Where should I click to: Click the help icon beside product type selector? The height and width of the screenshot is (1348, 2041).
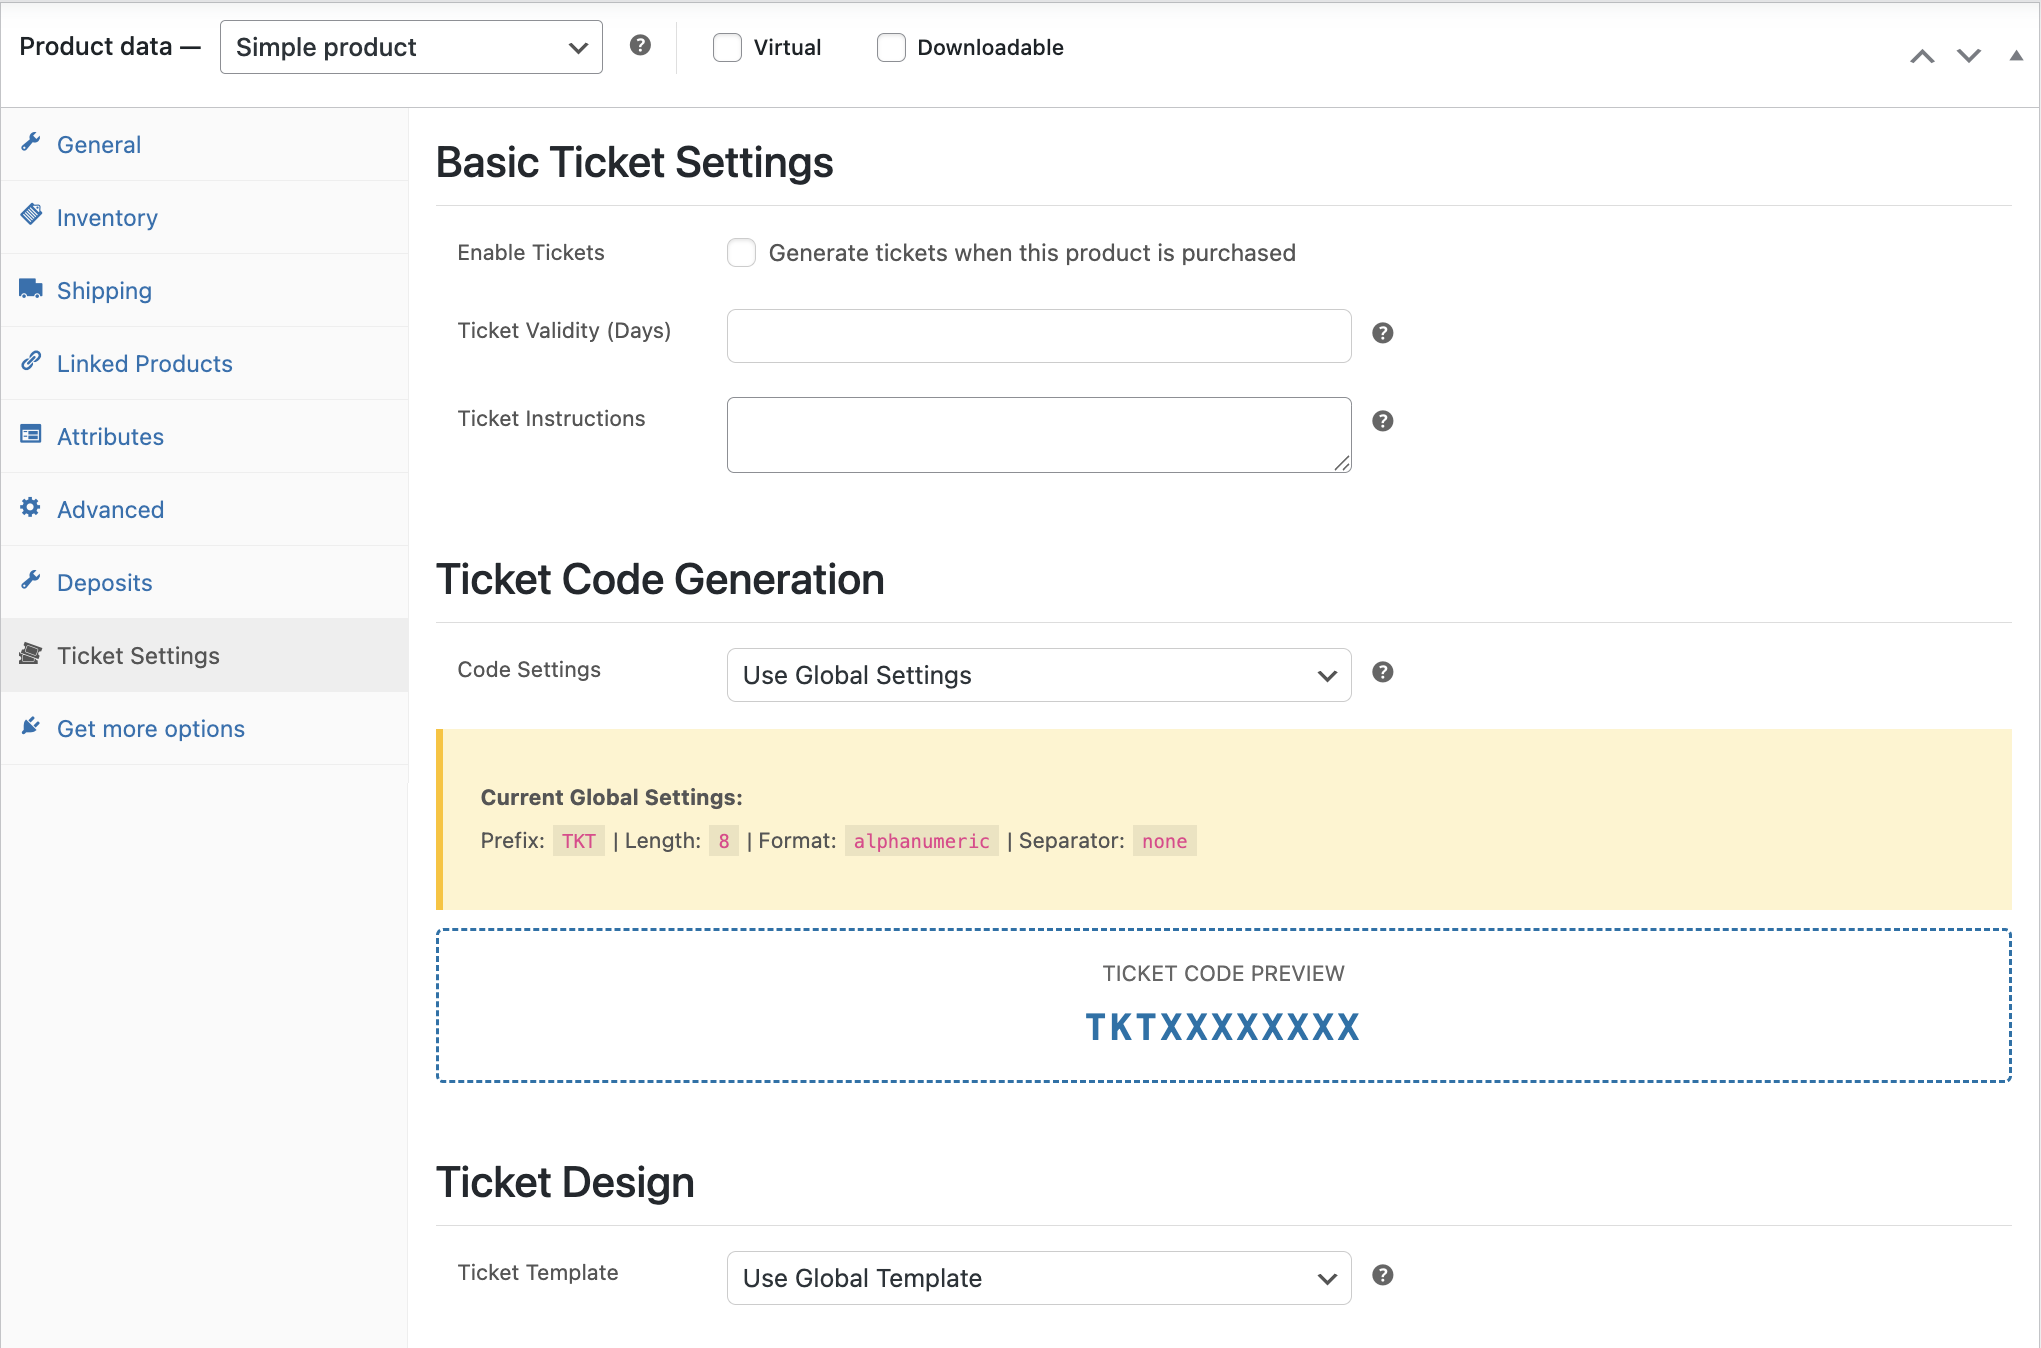[x=640, y=45]
